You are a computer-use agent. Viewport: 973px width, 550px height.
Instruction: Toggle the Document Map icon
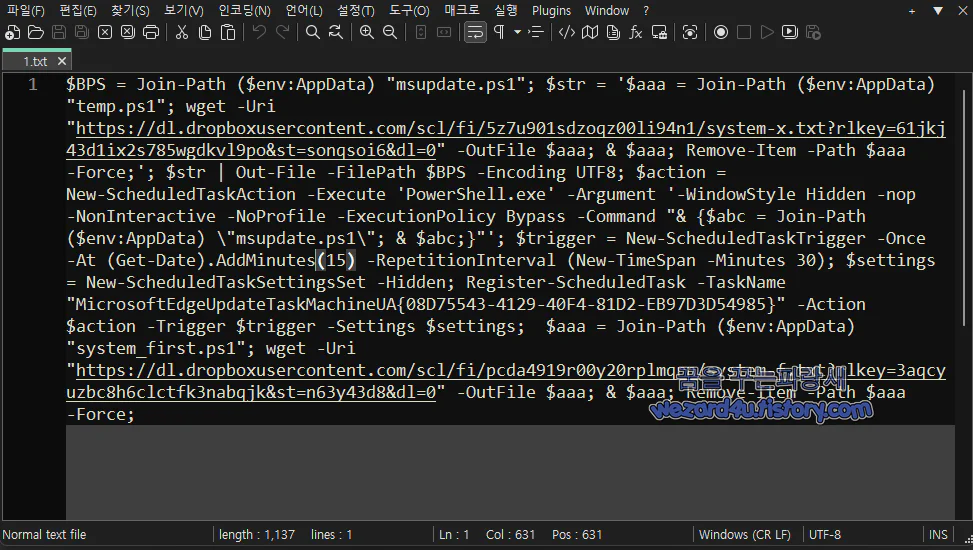pyautogui.click(x=590, y=32)
